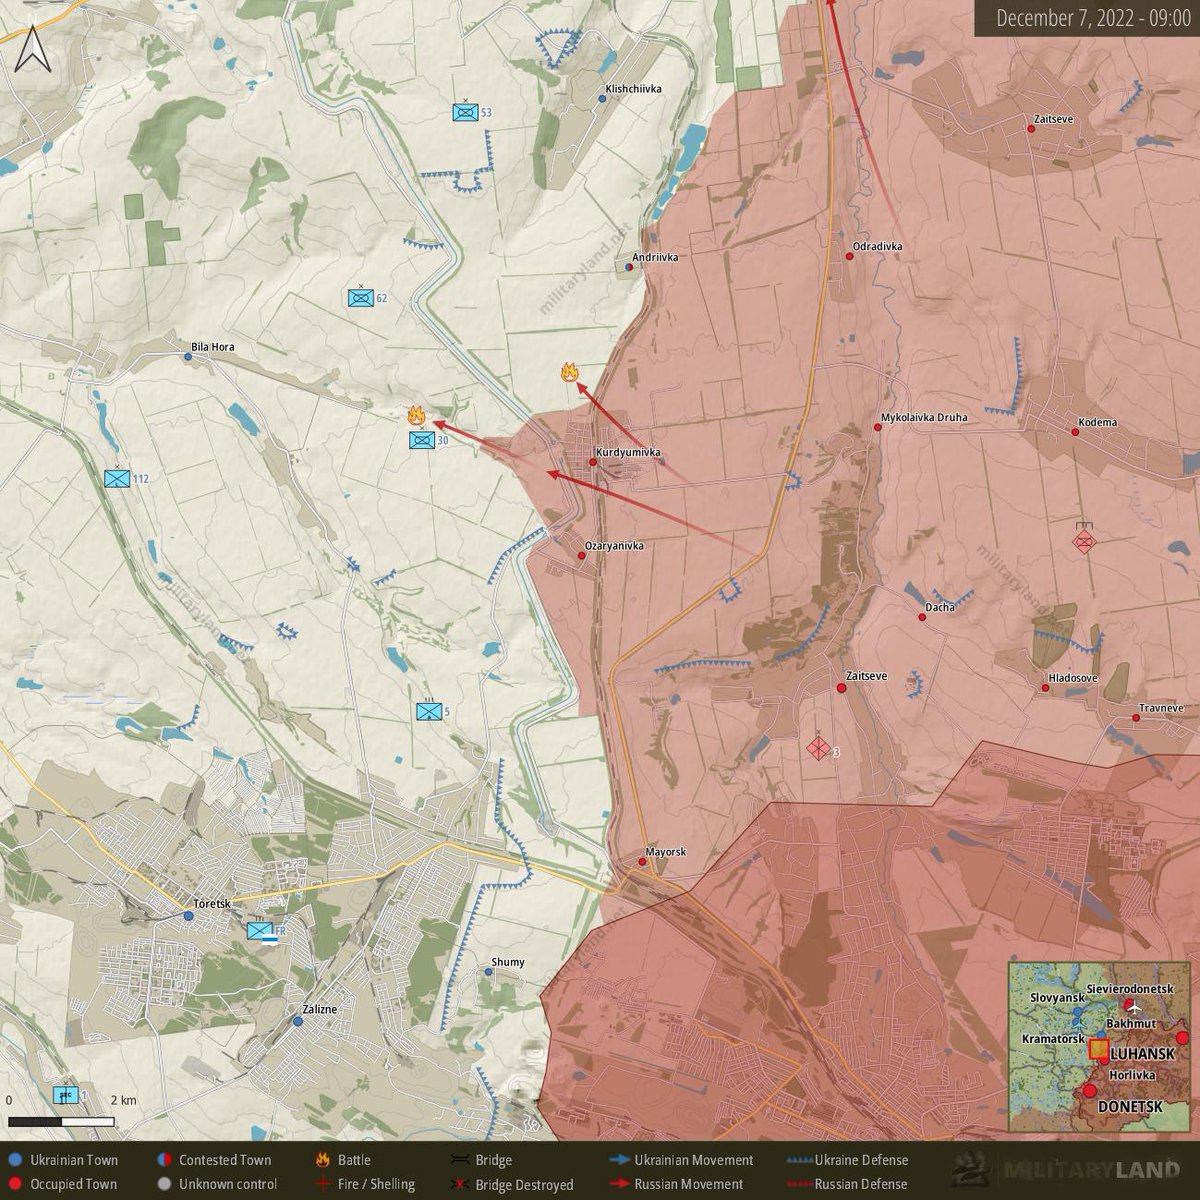Click the Ukrainian Town legend text
1200x1200 pixels.
pyautogui.click(x=74, y=1160)
